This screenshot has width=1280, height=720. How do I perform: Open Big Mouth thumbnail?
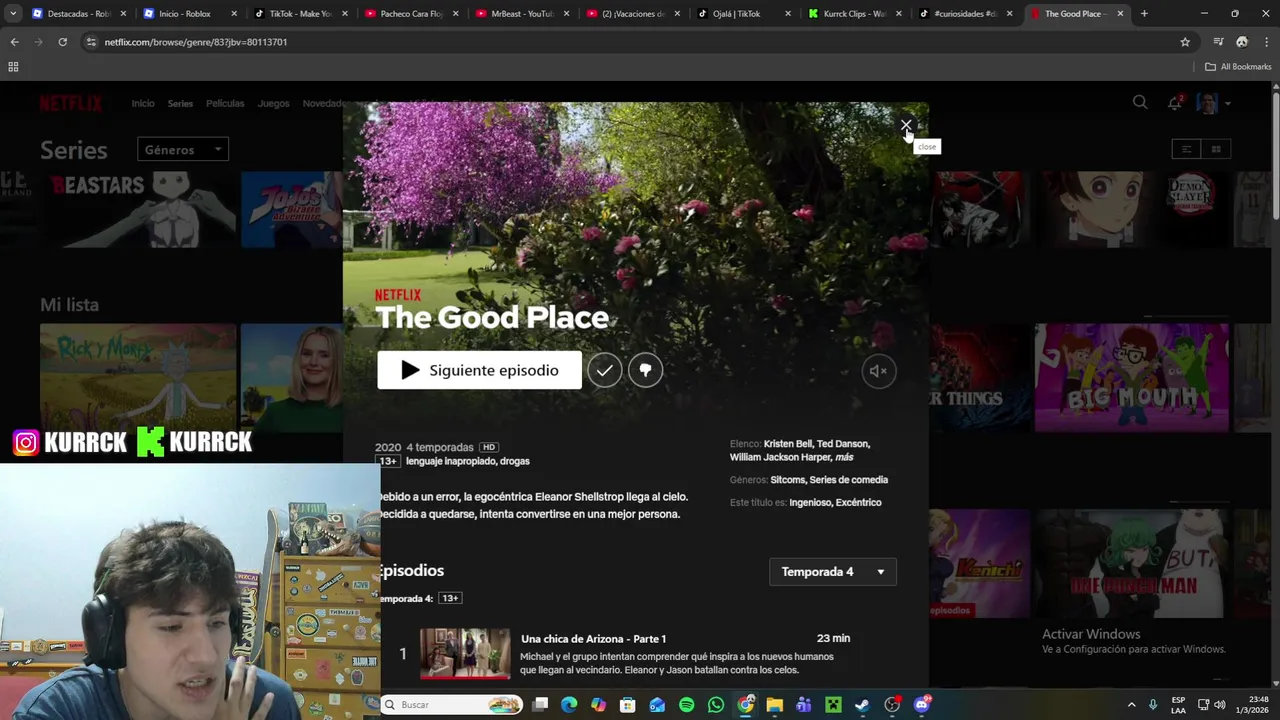[1131, 378]
